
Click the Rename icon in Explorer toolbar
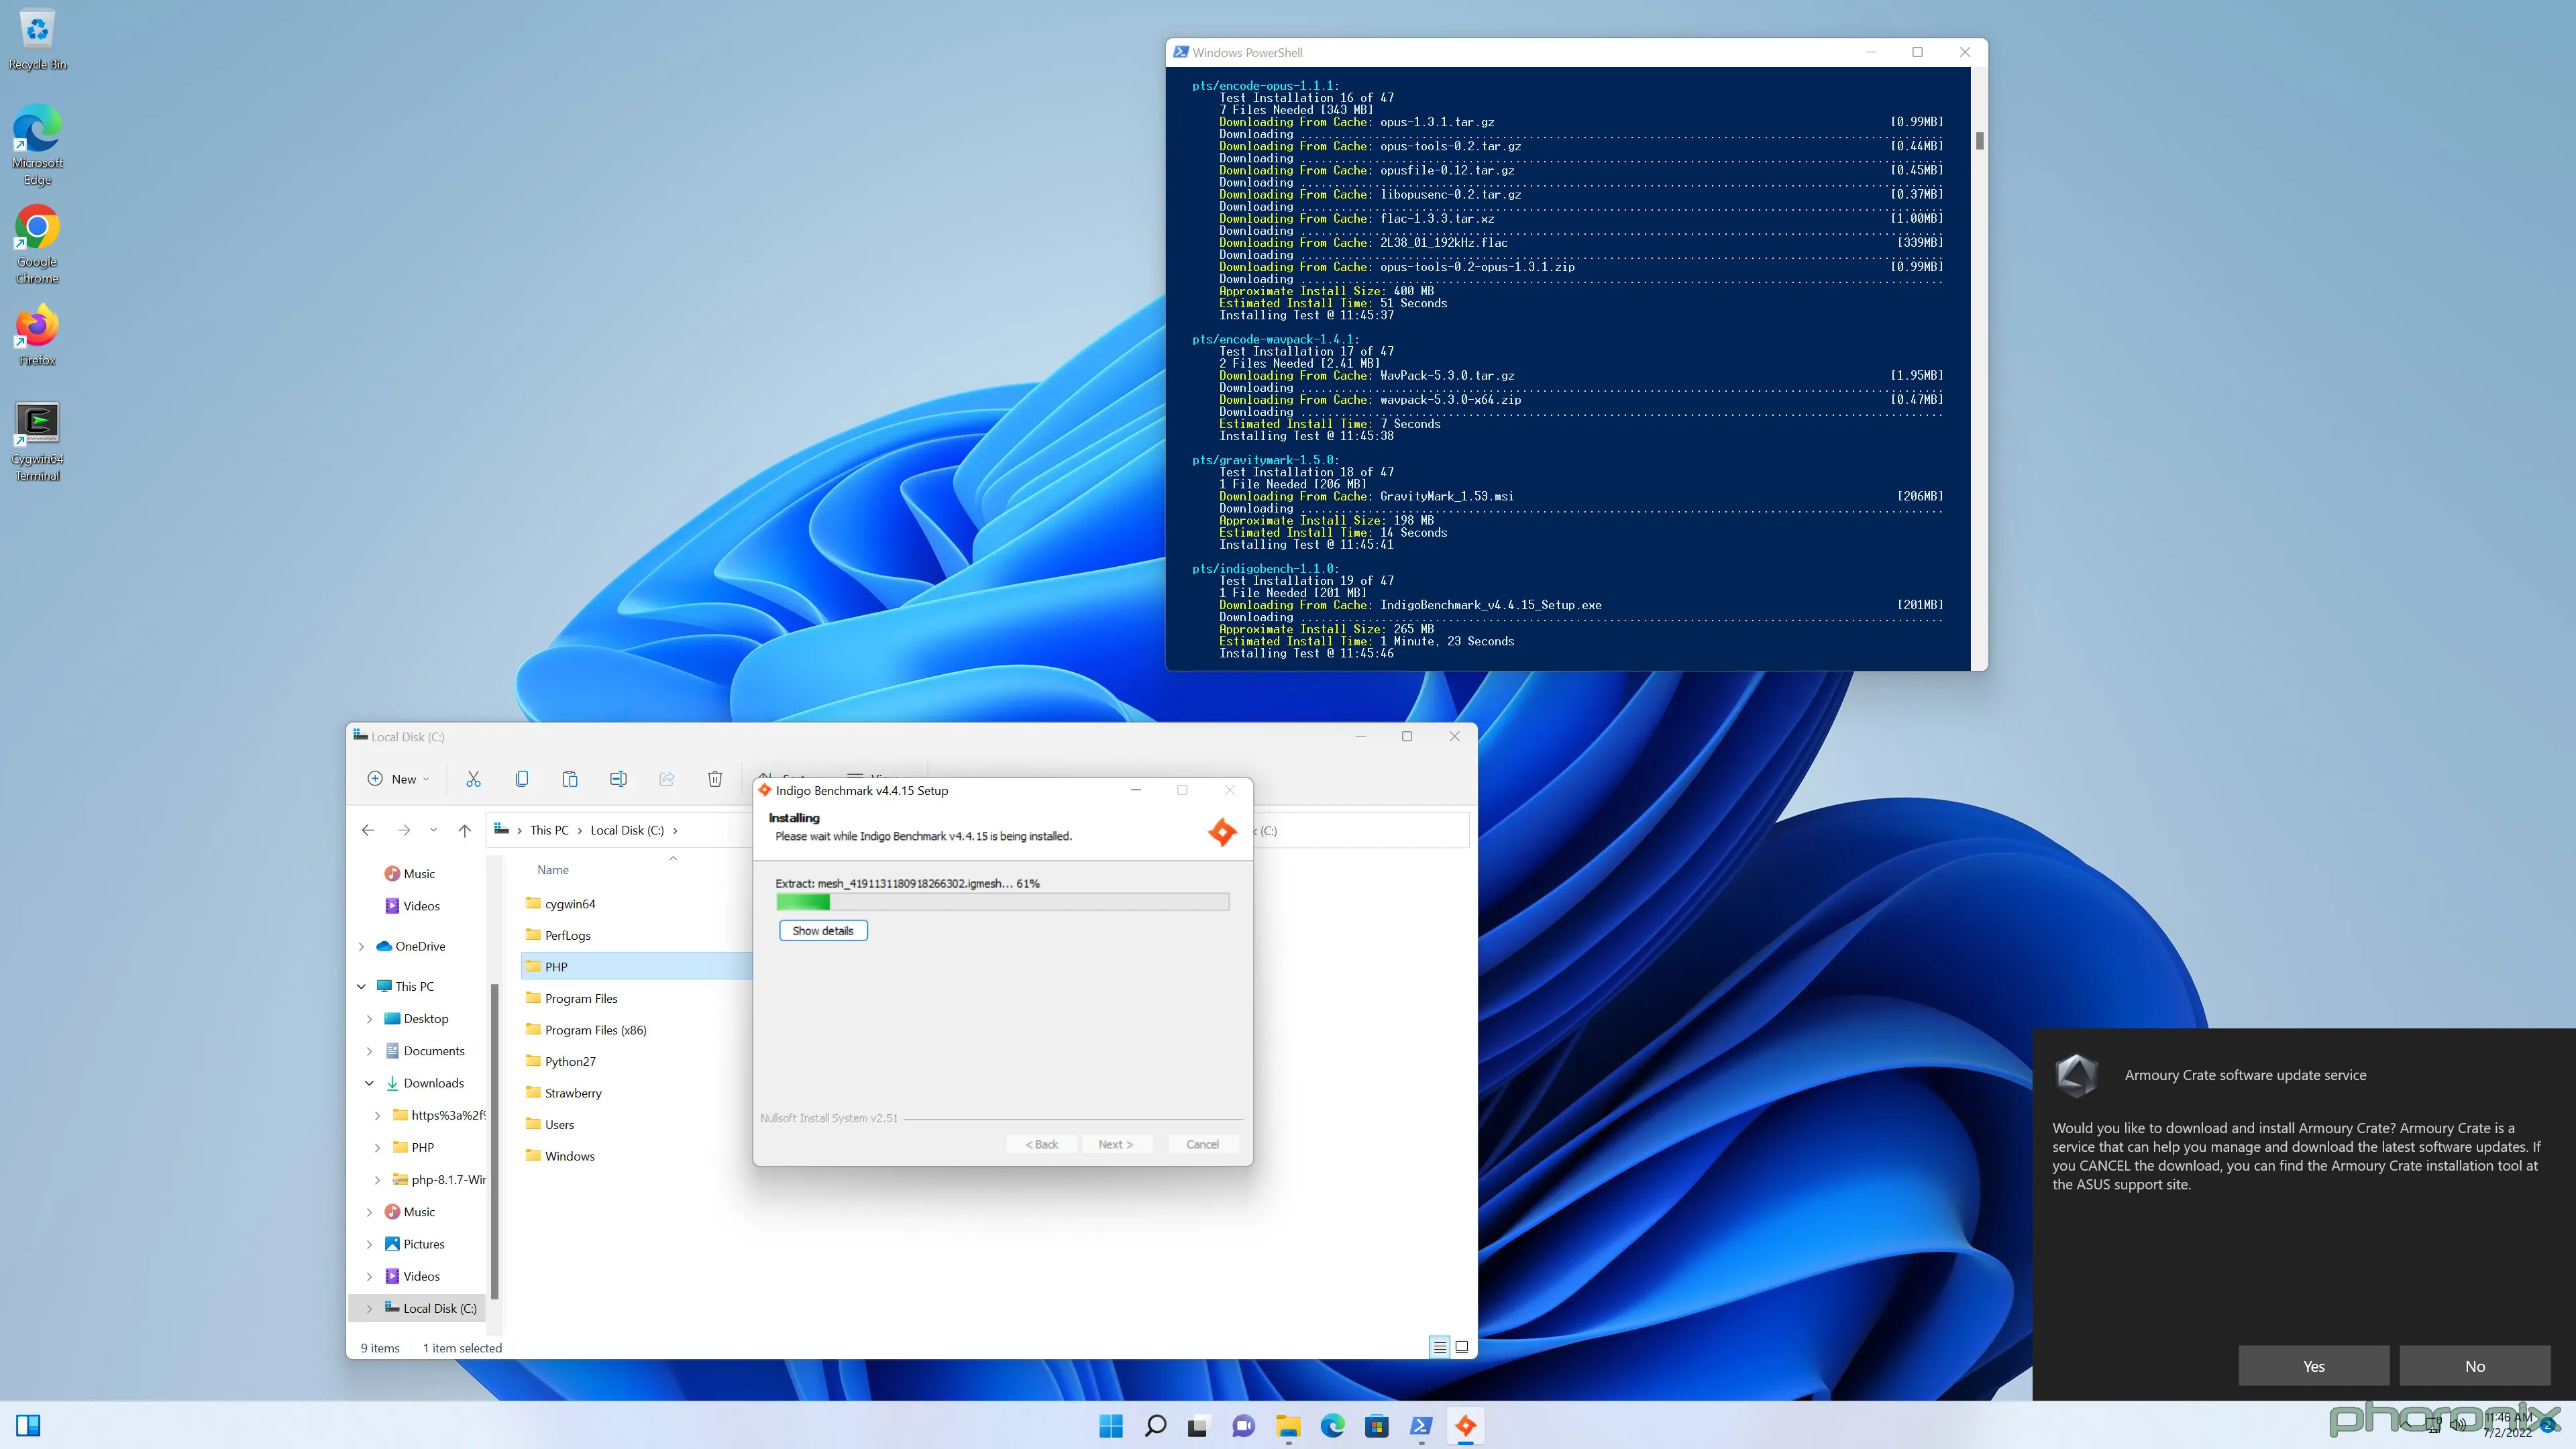[618, 779]
